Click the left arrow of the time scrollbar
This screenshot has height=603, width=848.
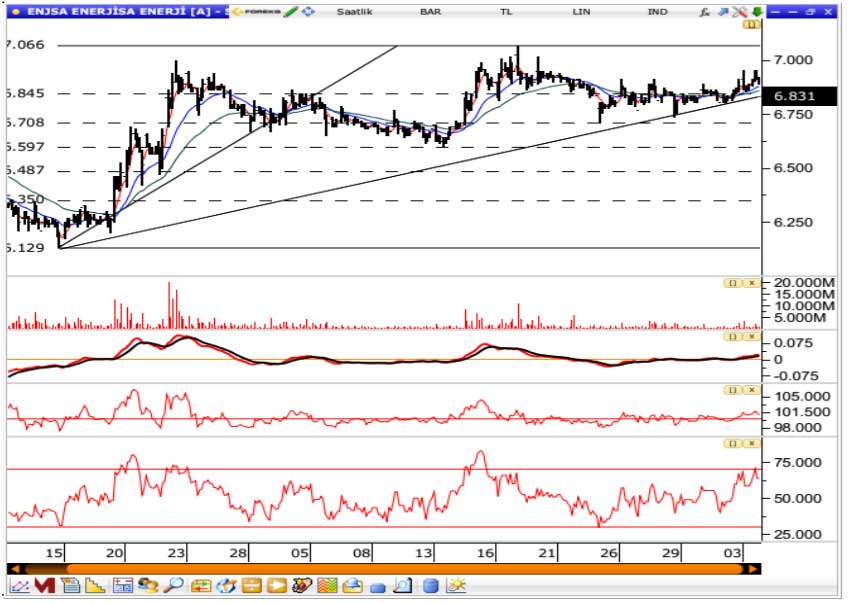click(x=15, y=568)
